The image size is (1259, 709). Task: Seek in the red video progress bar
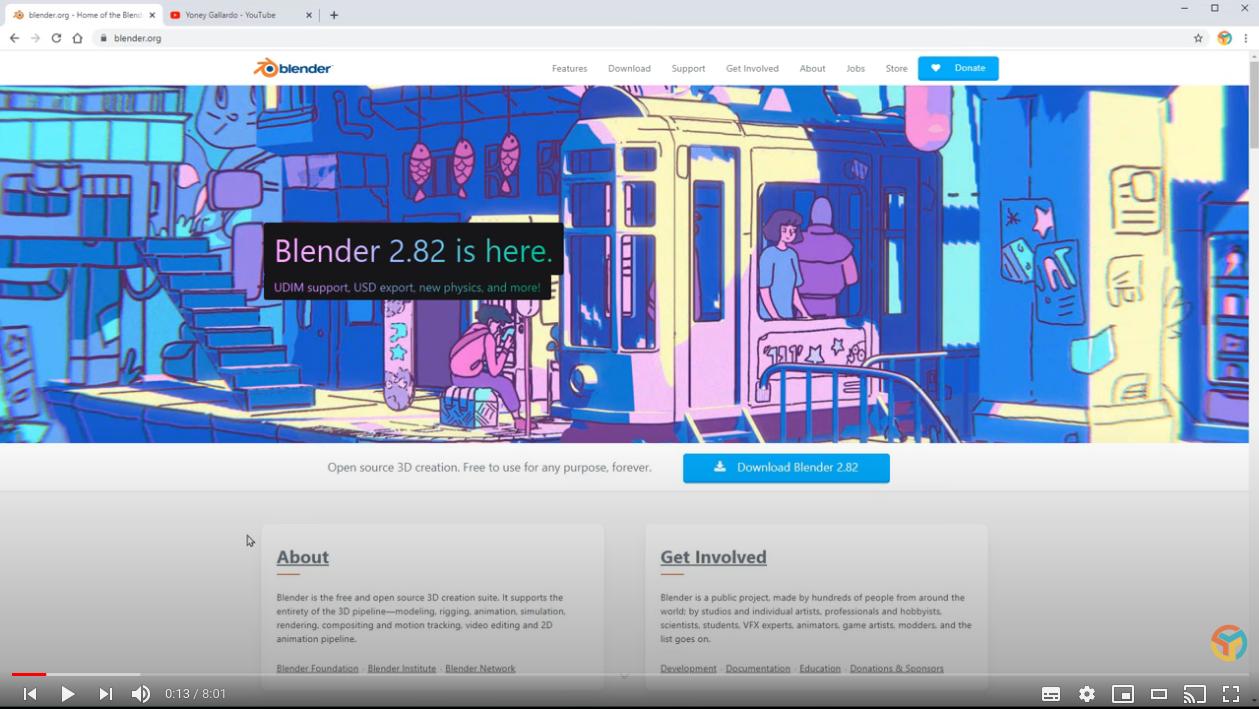(x=629, y=674)
